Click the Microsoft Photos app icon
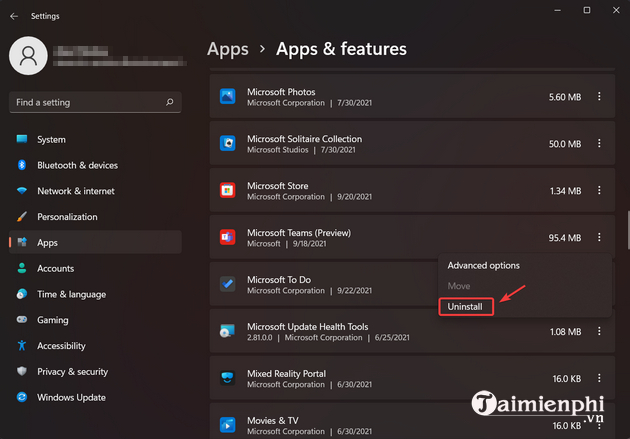 [227, 96]
